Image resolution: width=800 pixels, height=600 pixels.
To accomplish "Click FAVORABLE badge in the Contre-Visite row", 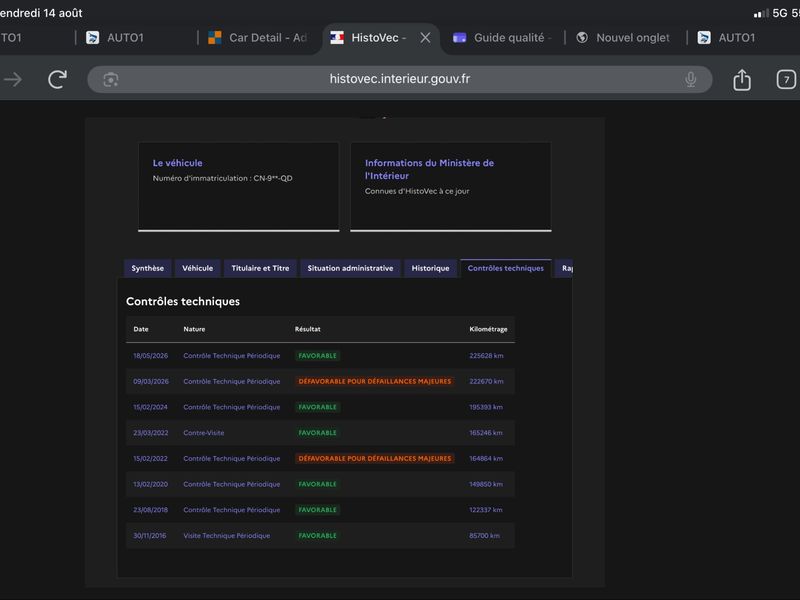I will tap(317, 433).
